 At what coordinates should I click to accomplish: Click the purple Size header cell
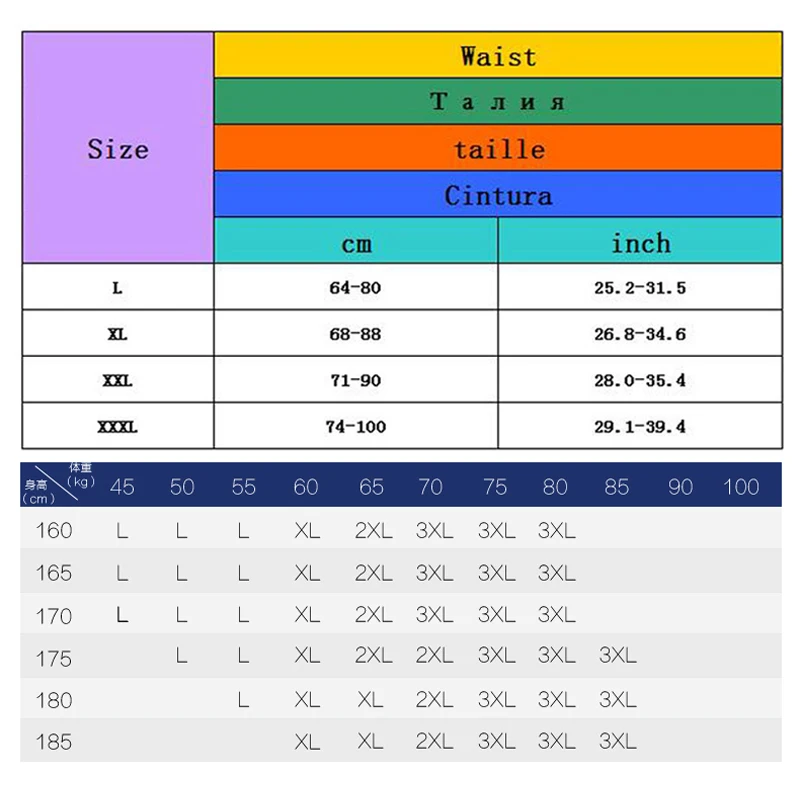118,147
